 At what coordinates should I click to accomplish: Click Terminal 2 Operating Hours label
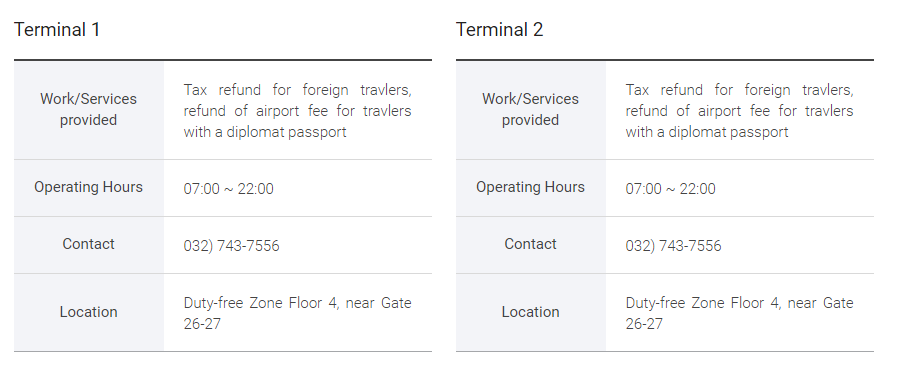click(530, 187)
